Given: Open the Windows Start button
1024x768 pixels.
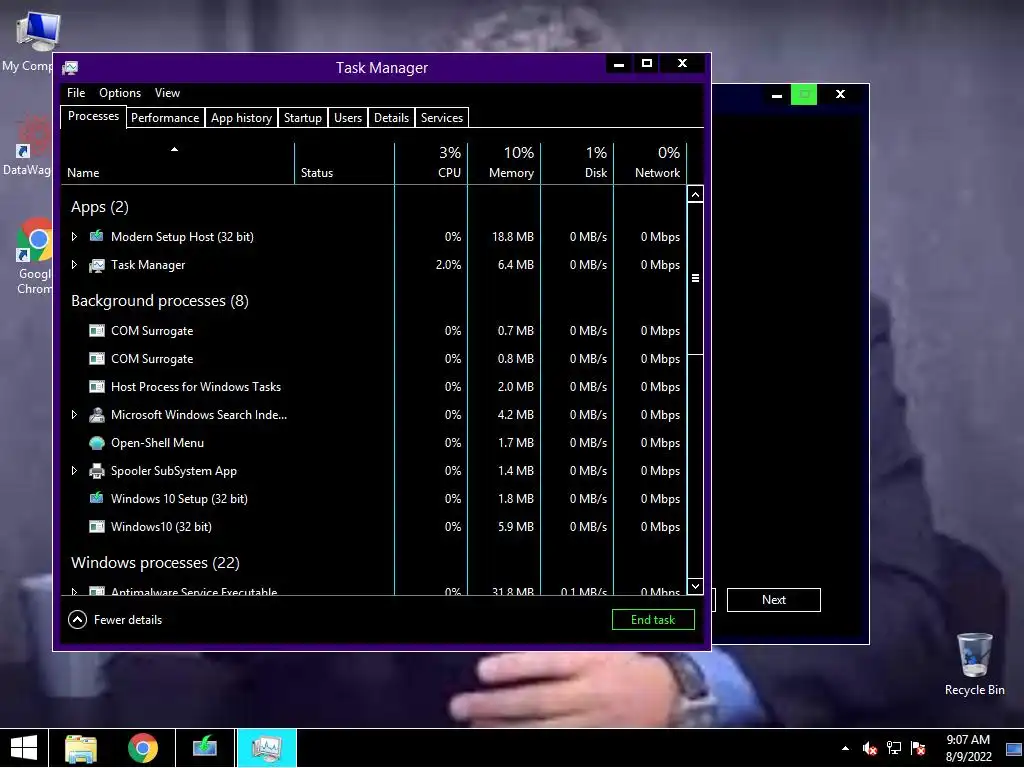Looking at the screenshot, I should [x=24, y=748].
